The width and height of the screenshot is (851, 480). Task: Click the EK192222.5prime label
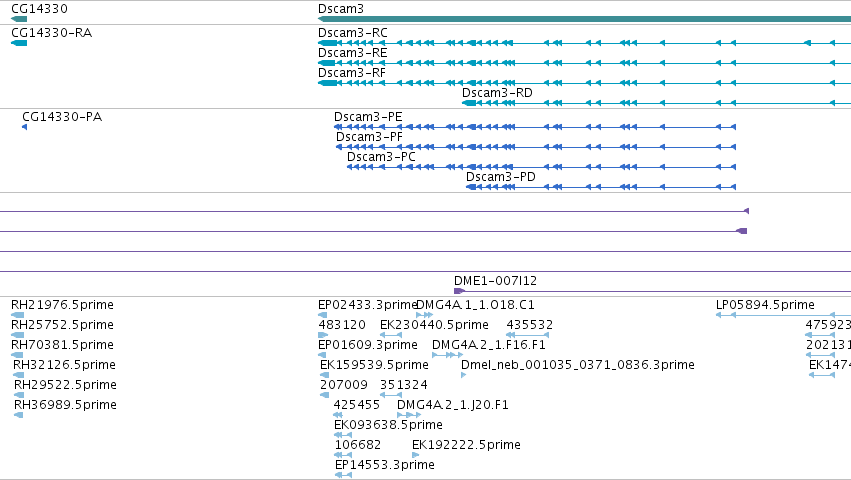[466, 445]
